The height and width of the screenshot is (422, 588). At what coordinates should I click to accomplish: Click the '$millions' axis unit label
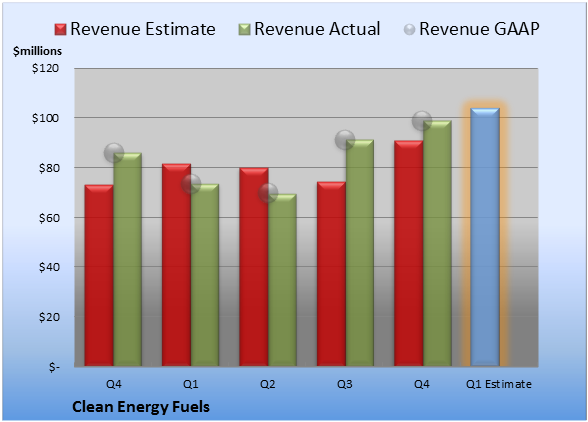coord(38,51)
